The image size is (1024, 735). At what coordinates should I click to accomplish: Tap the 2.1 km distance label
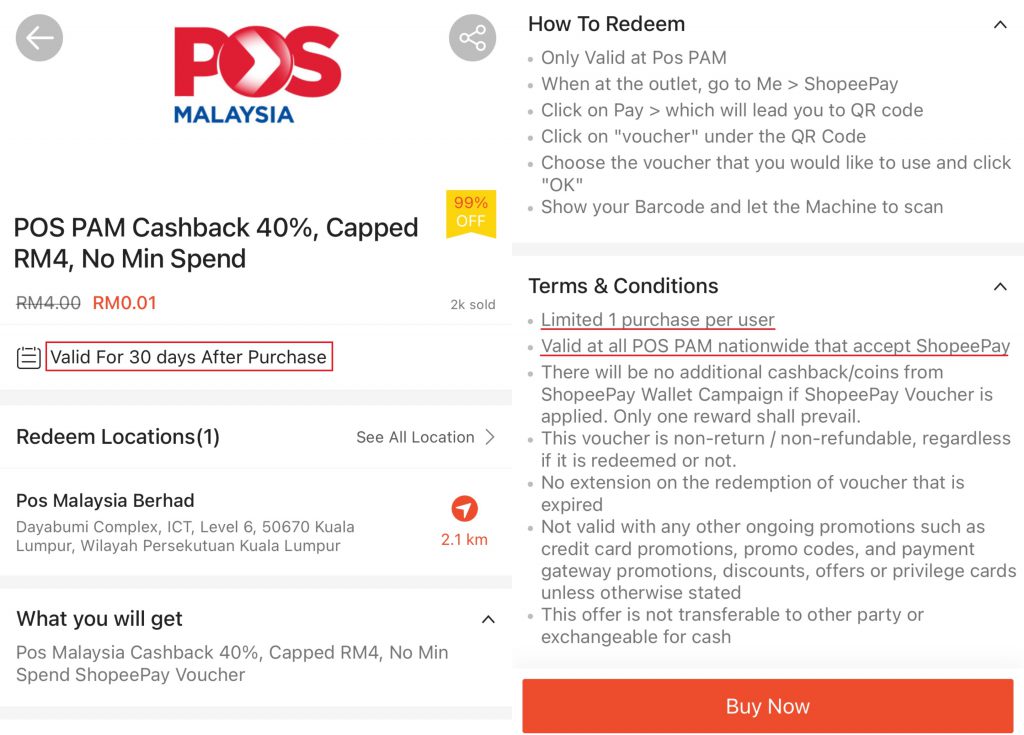(x=464, y=540)
